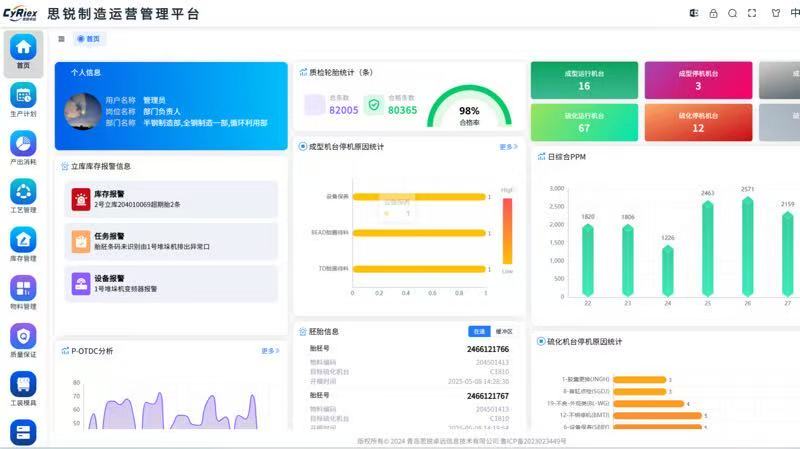This screenshot has width=800, height=449.
Task: Click the 工装模具 sidebar icon
Action: click(23, 388)
